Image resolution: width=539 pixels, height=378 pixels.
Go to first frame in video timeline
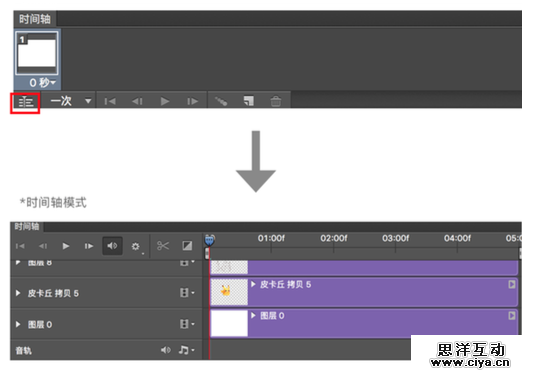tap(20, 246)
